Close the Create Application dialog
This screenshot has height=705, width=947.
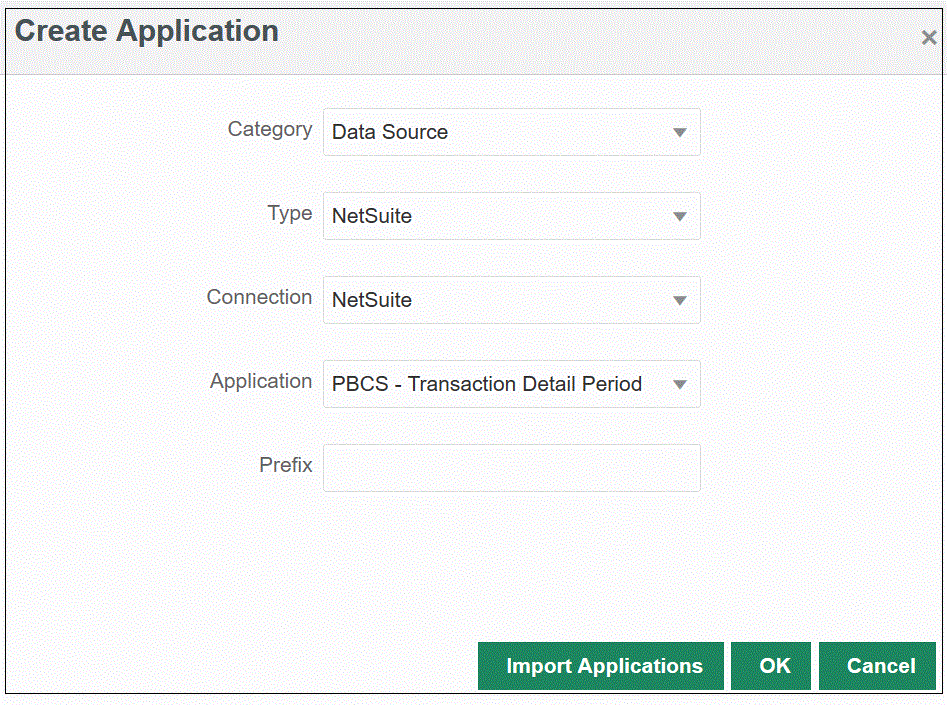[x=928, y=39]
